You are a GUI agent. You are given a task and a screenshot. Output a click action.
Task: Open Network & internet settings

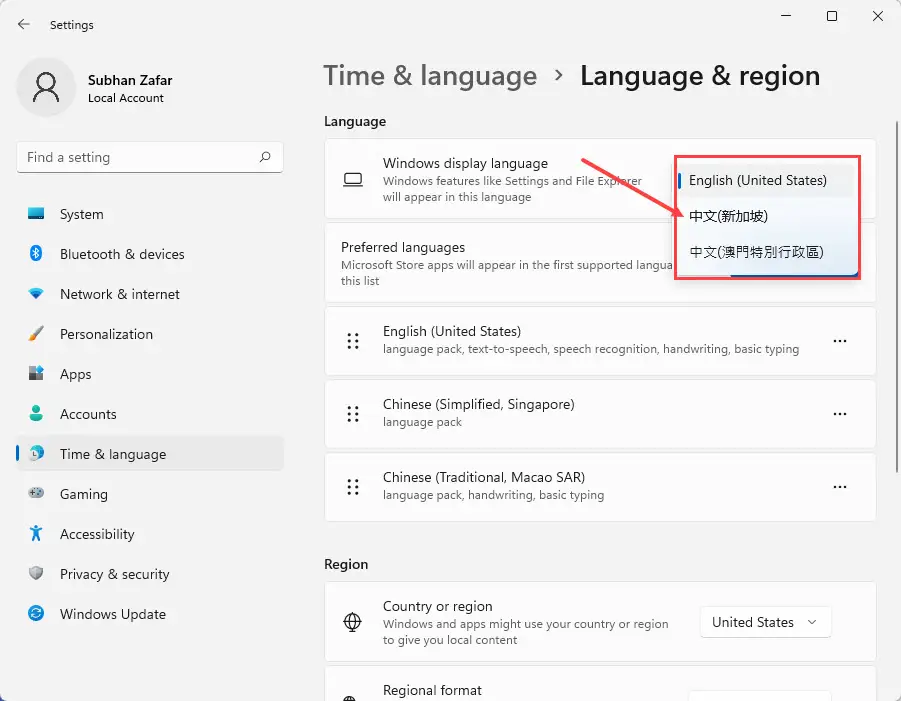(x=150, y=294)
